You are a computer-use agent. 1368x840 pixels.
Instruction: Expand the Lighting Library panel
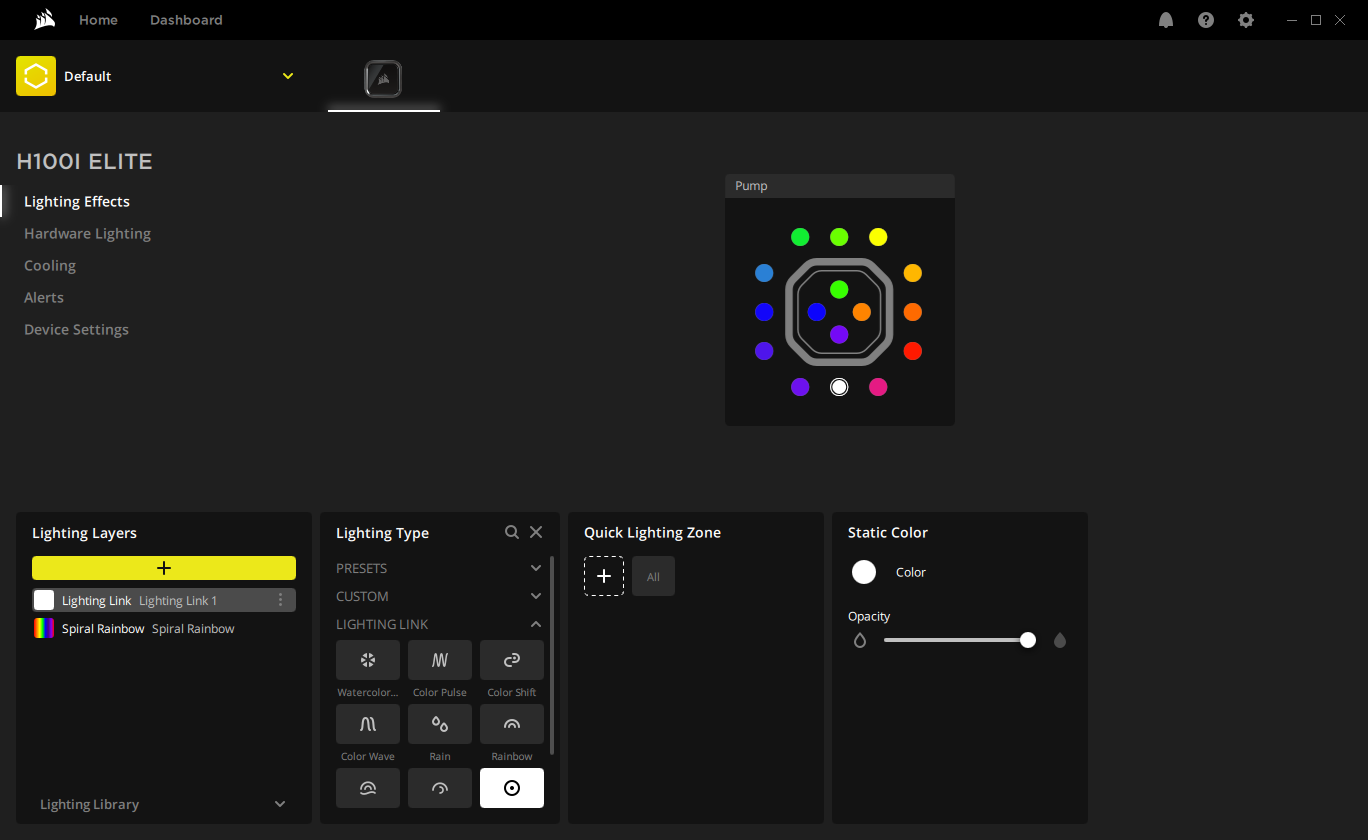point(164,804)
